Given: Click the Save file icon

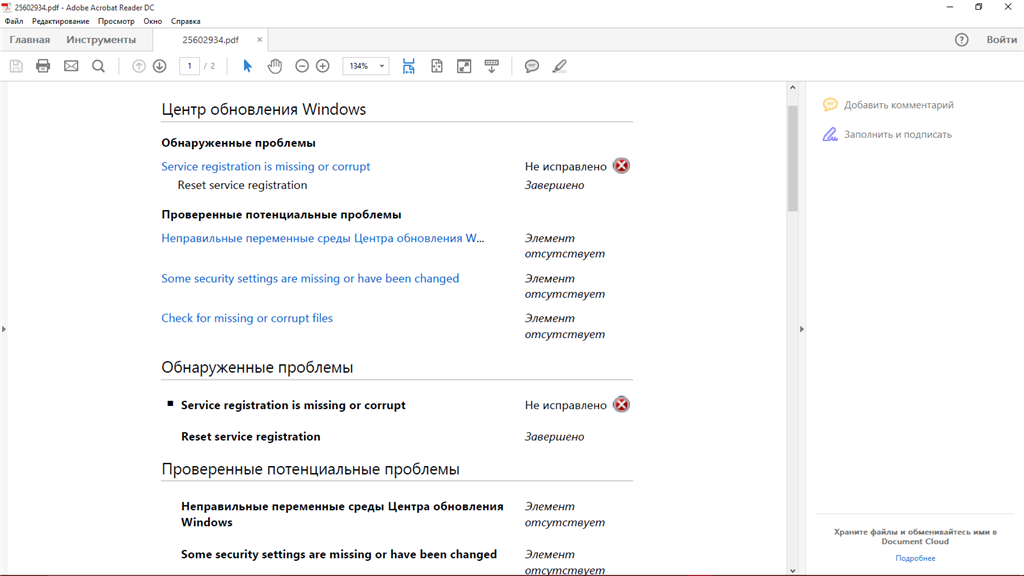Looking at the screenshot, I should coord(16,66).
